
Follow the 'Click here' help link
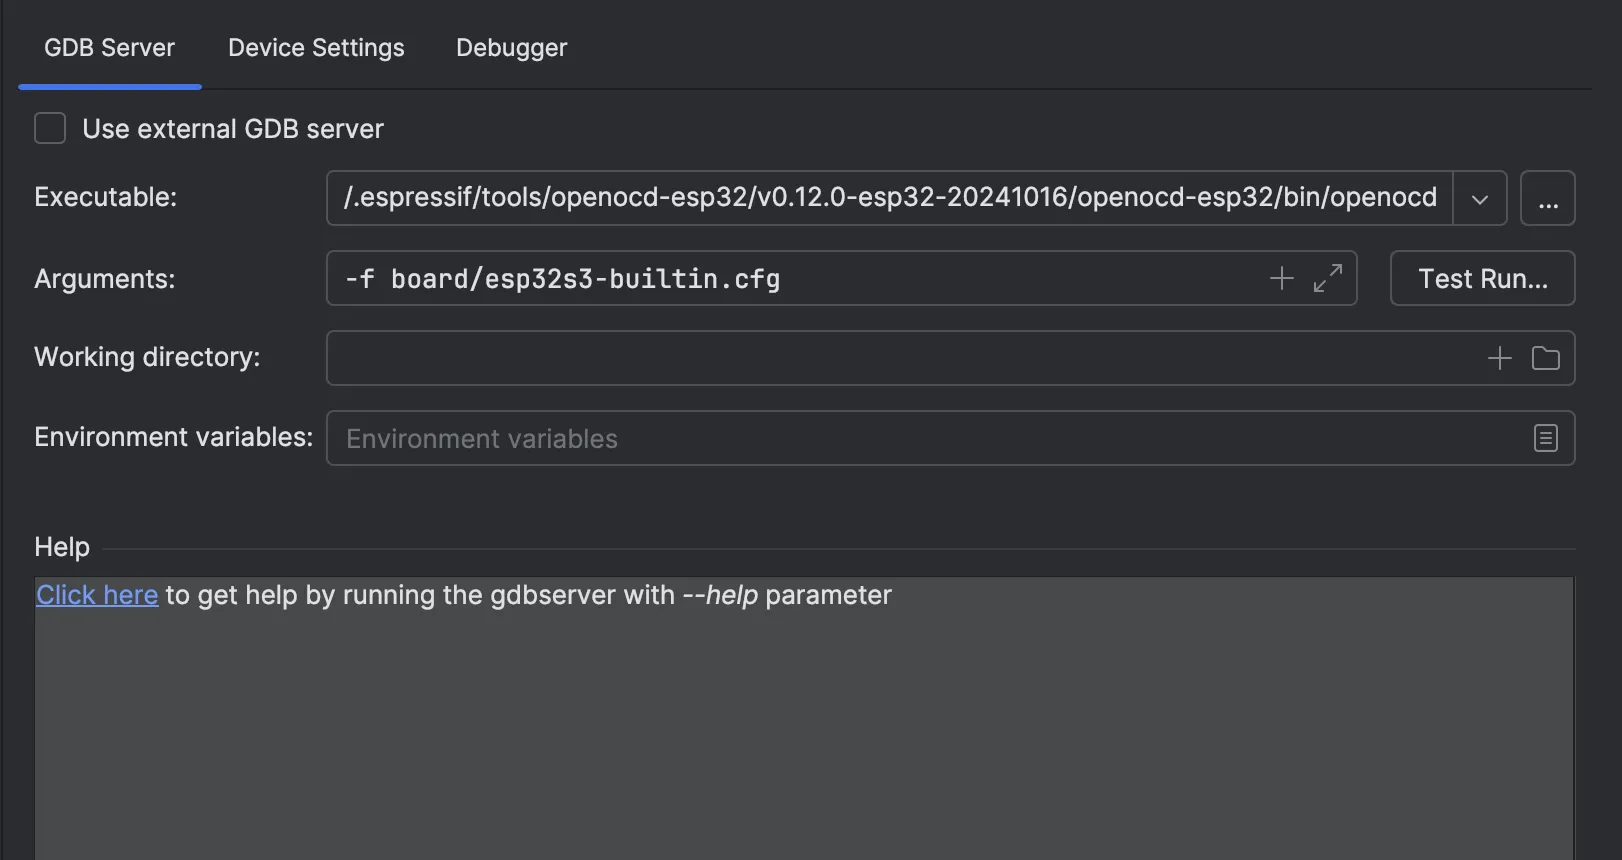pos(97,595)
